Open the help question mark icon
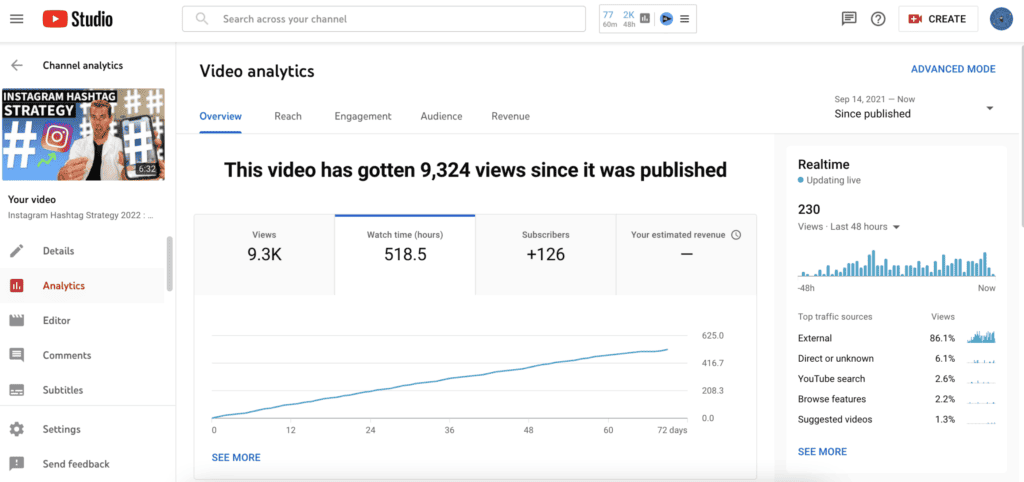1024x482 pixels. [x=878, y=19]
